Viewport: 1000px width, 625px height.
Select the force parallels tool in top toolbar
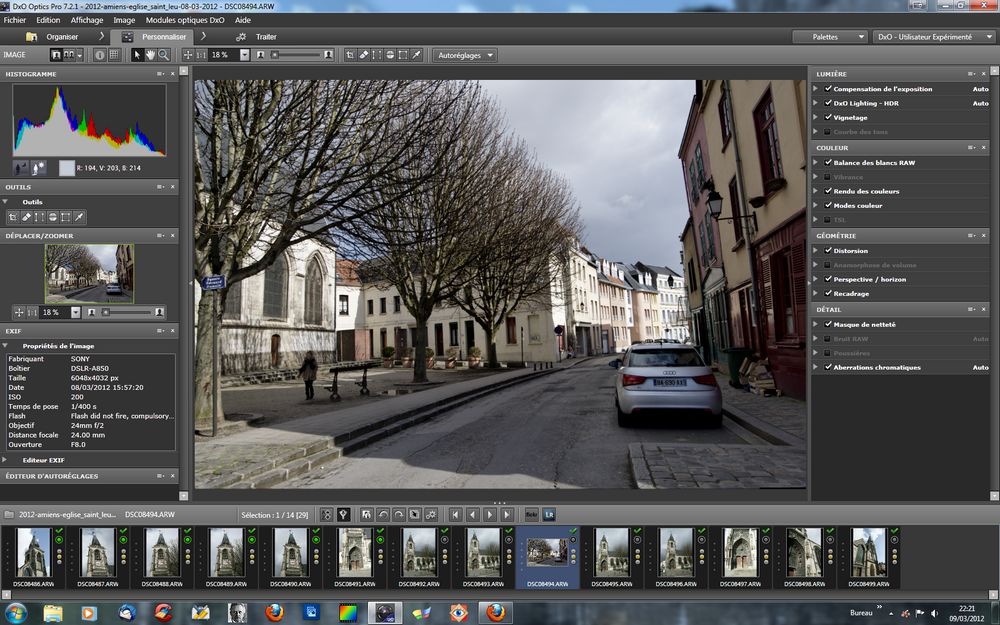[377, 55]
